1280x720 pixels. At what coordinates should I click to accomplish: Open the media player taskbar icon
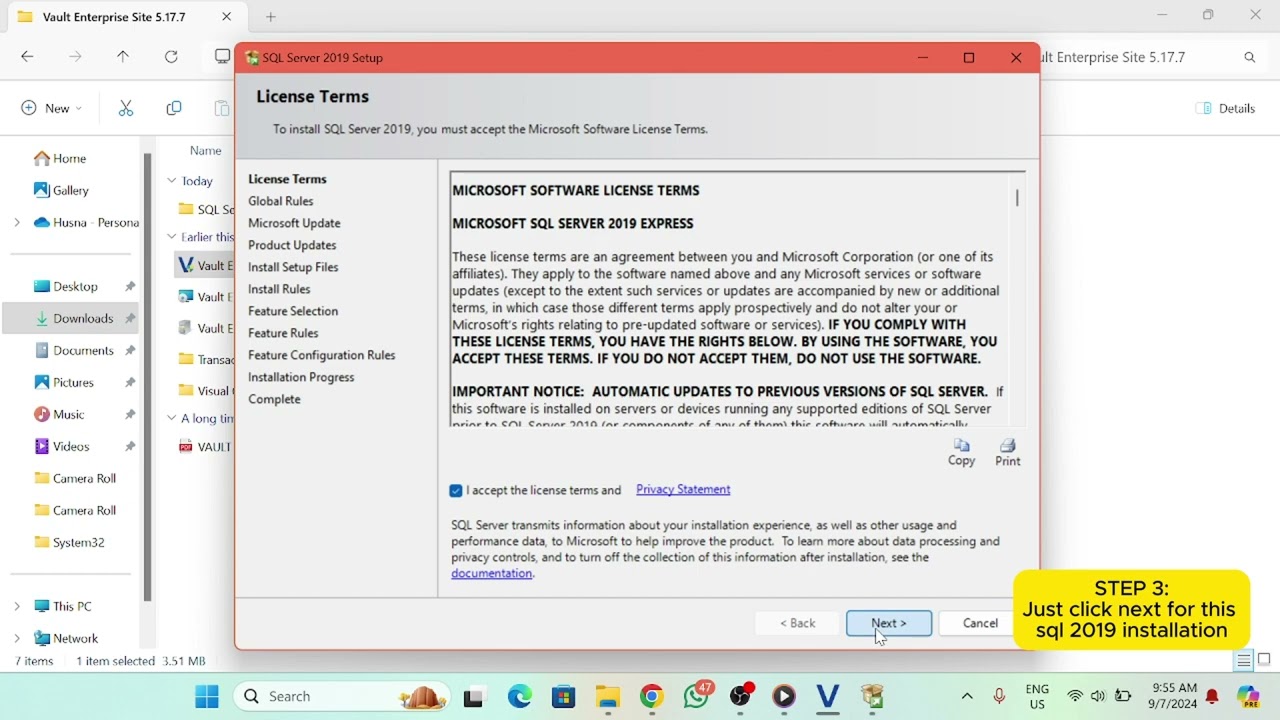point(784,696)
